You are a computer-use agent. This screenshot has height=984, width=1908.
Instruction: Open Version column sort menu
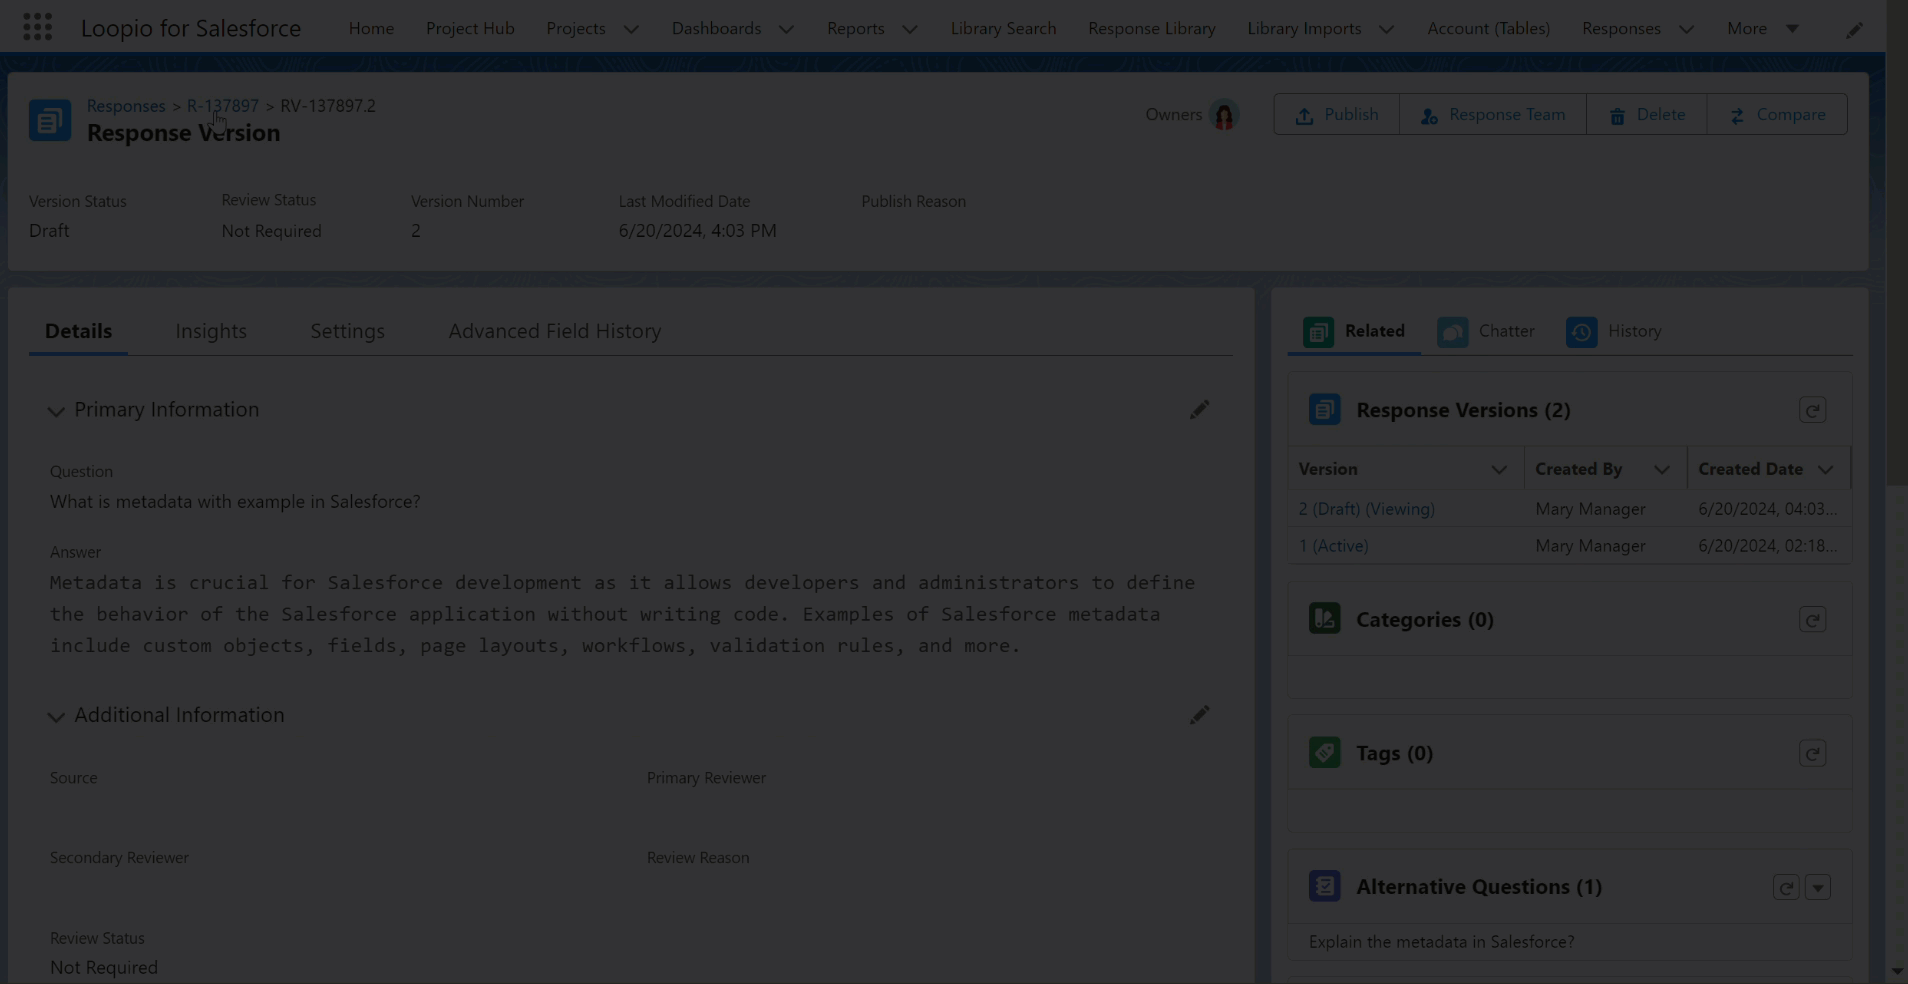coord(1498,470)
